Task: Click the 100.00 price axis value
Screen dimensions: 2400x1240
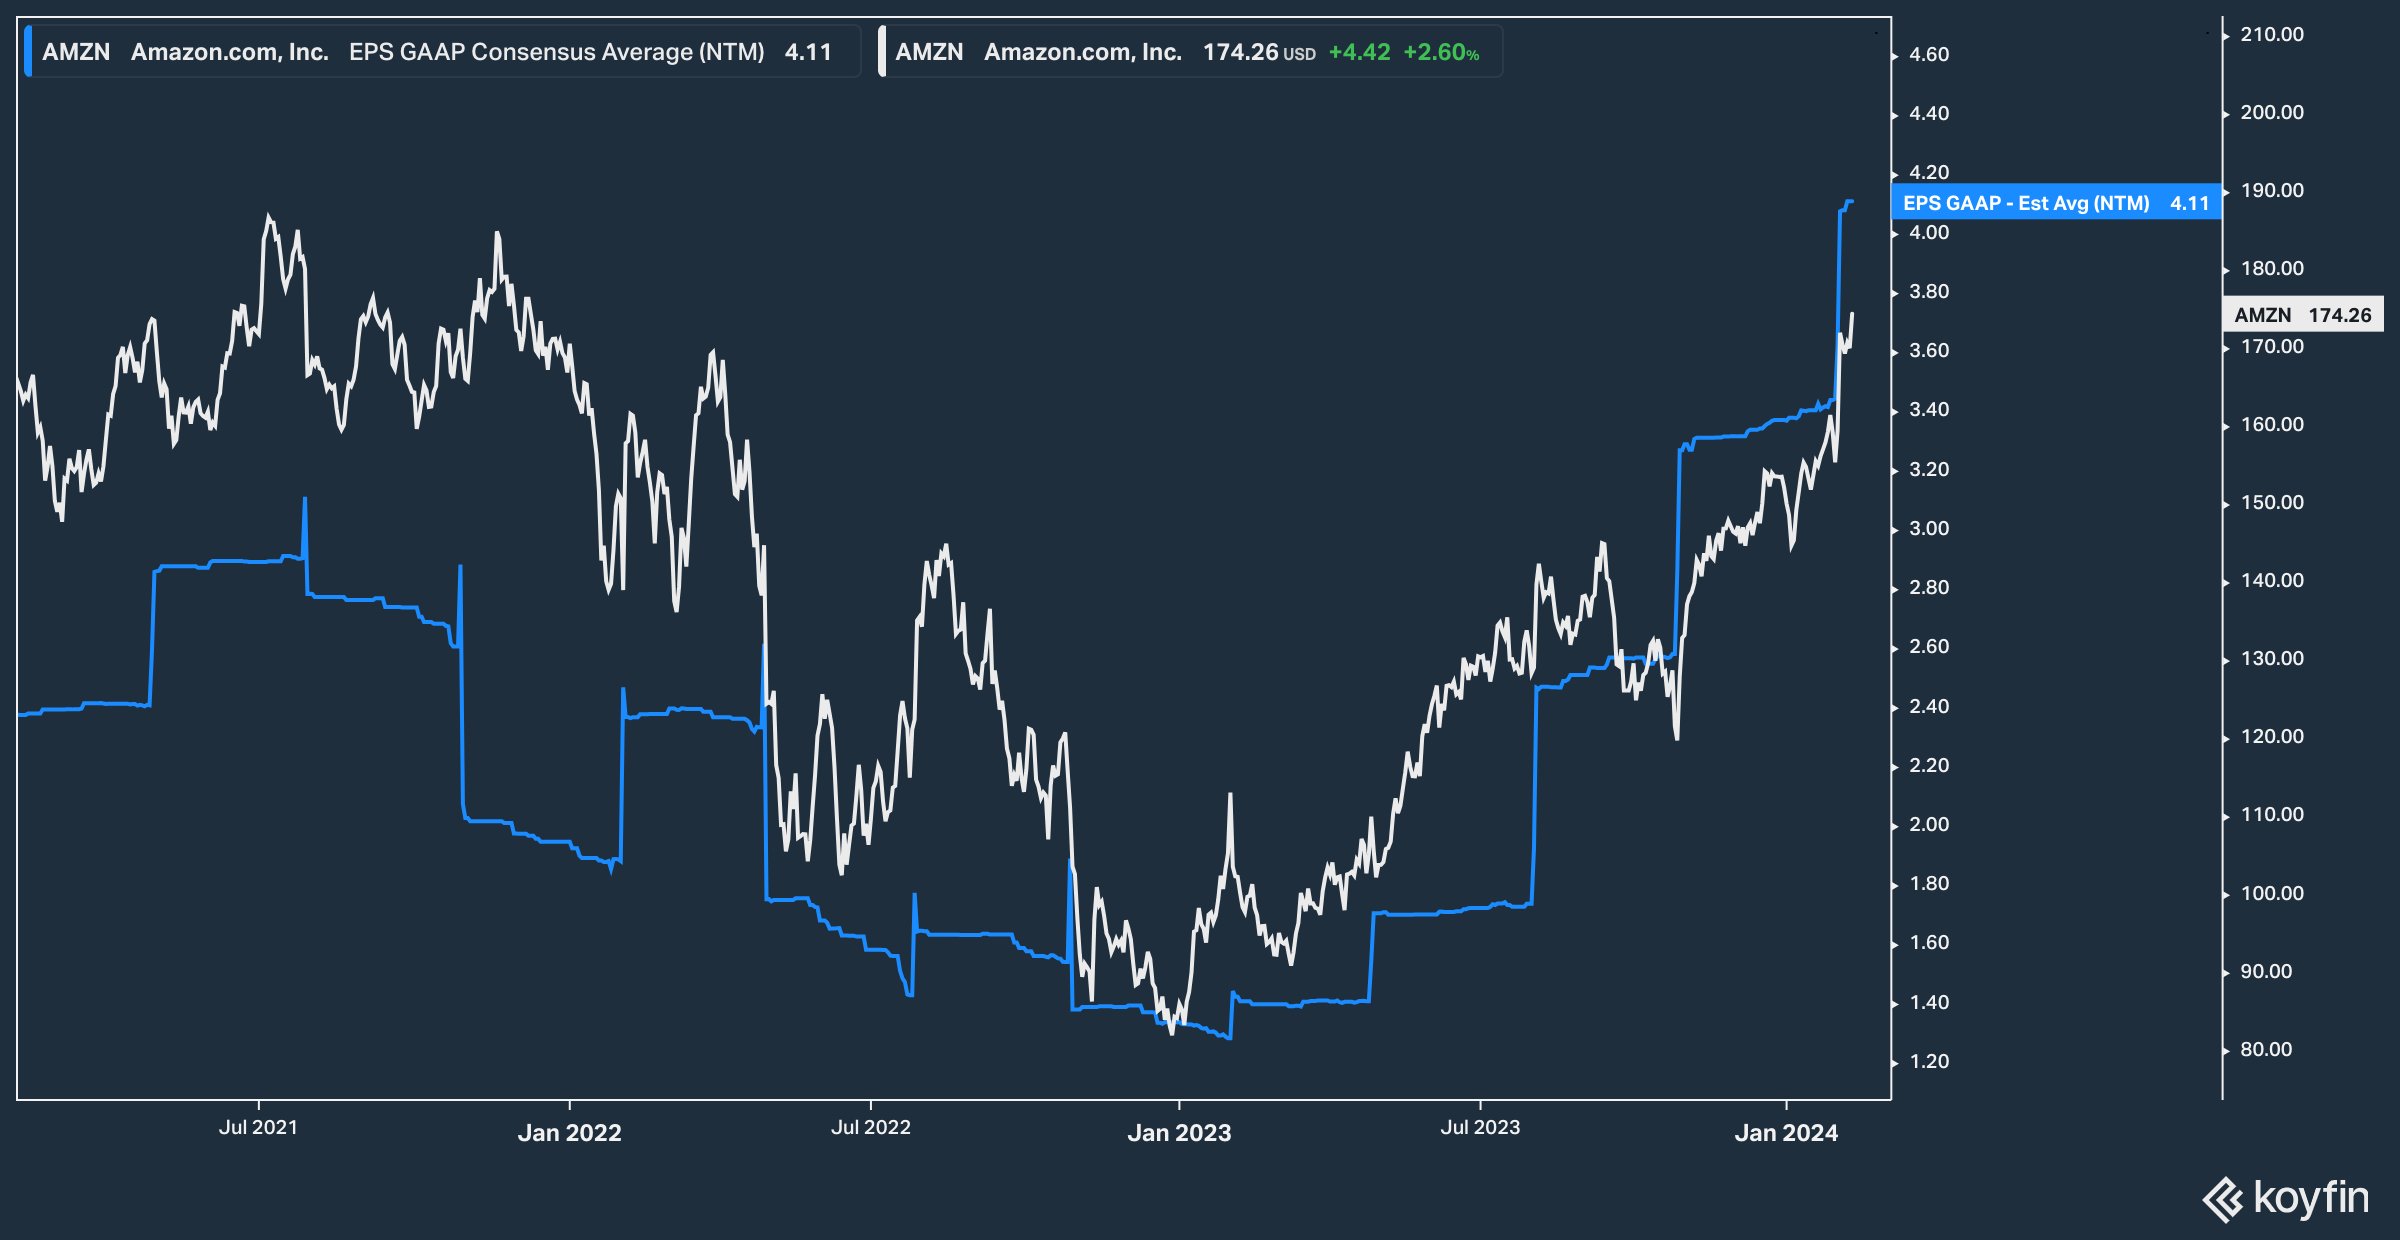Action: coord(2272,894)
